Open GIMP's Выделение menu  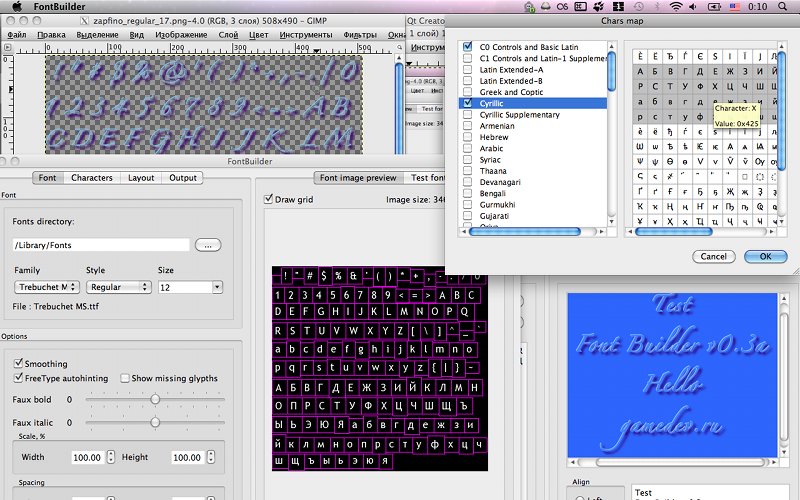coord(97,35)
